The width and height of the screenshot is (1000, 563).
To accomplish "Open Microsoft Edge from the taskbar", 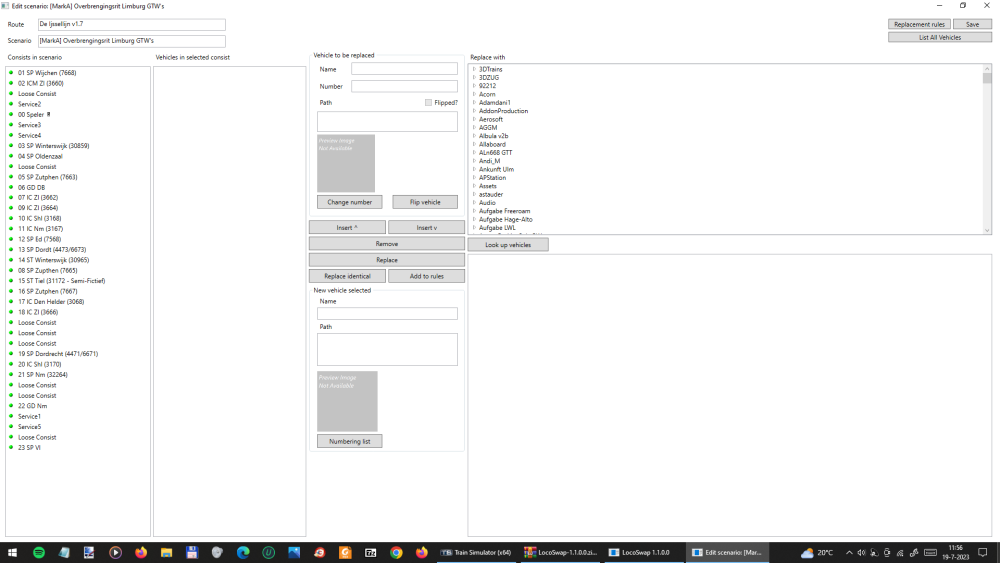I will (x=243, y=552).
